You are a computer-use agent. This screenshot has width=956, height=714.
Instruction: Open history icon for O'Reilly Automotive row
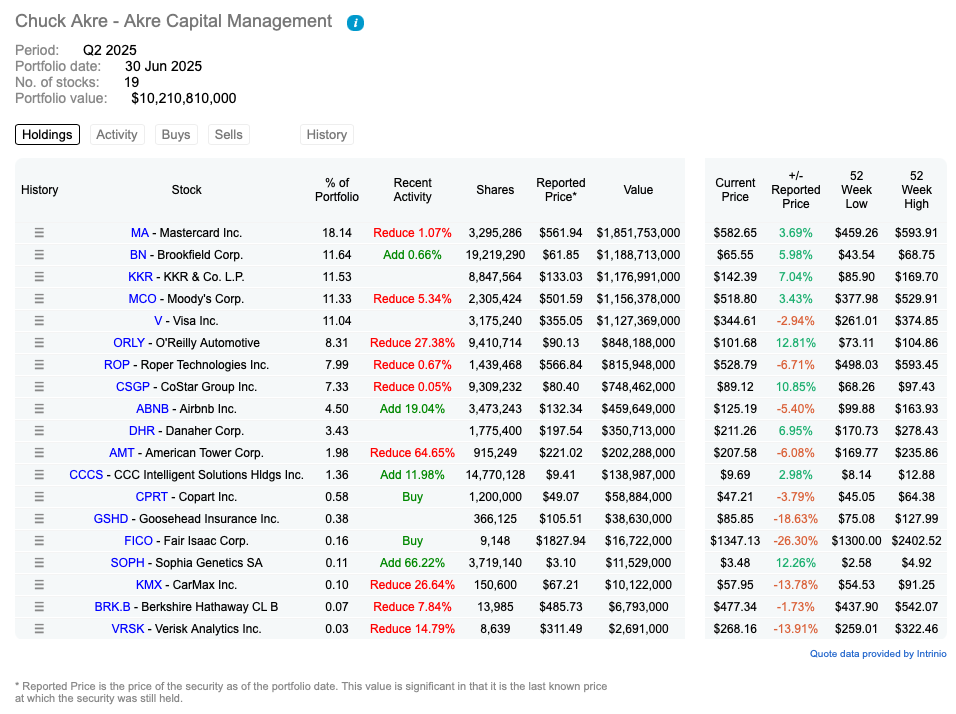(x=39, y=343)
